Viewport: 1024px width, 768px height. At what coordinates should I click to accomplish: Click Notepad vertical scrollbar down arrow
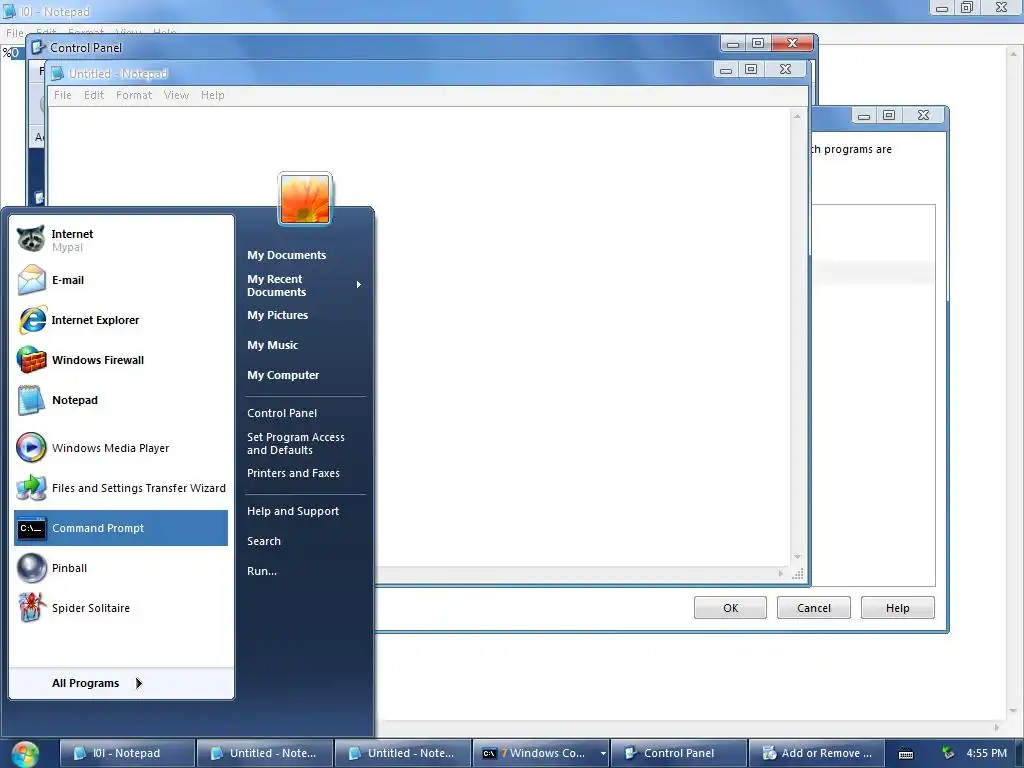tap(797, 557)
